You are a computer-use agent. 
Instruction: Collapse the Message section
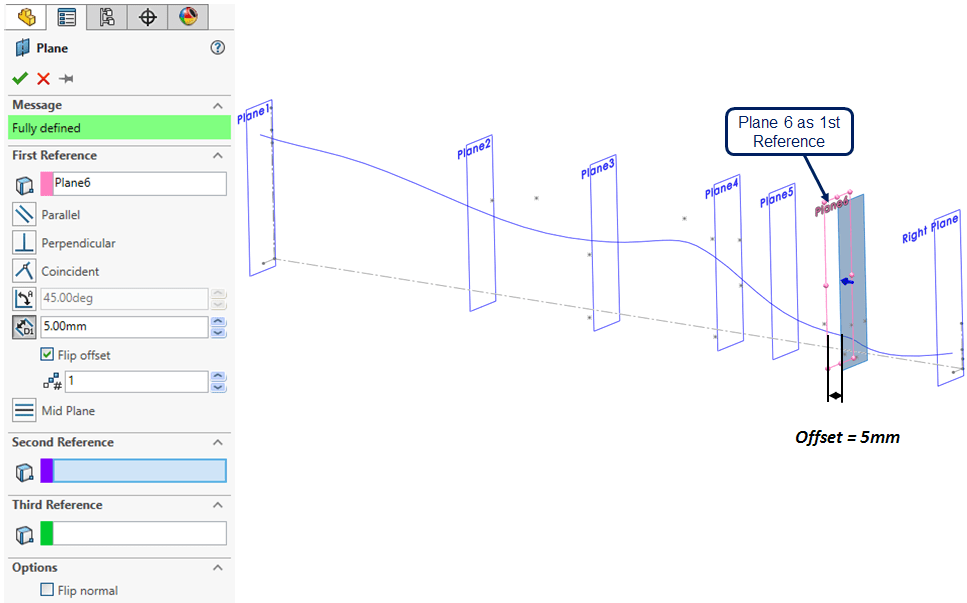point(218,105)
